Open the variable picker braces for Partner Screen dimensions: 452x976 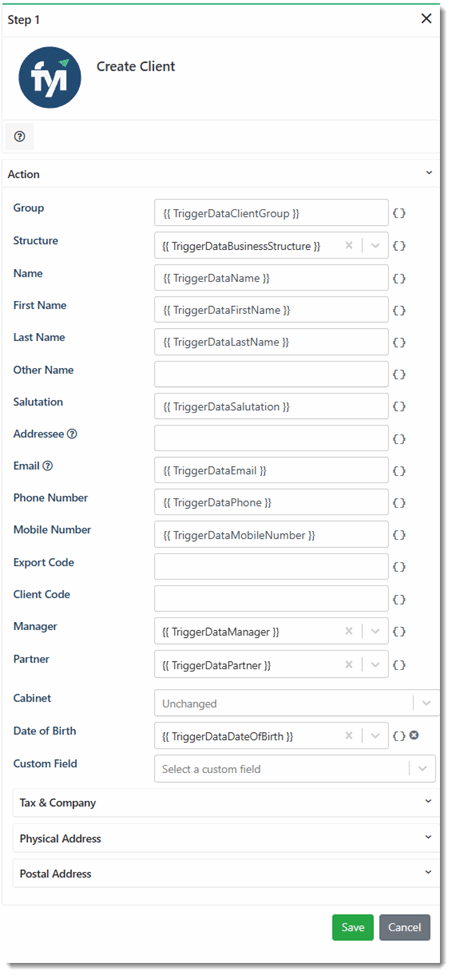400,665
